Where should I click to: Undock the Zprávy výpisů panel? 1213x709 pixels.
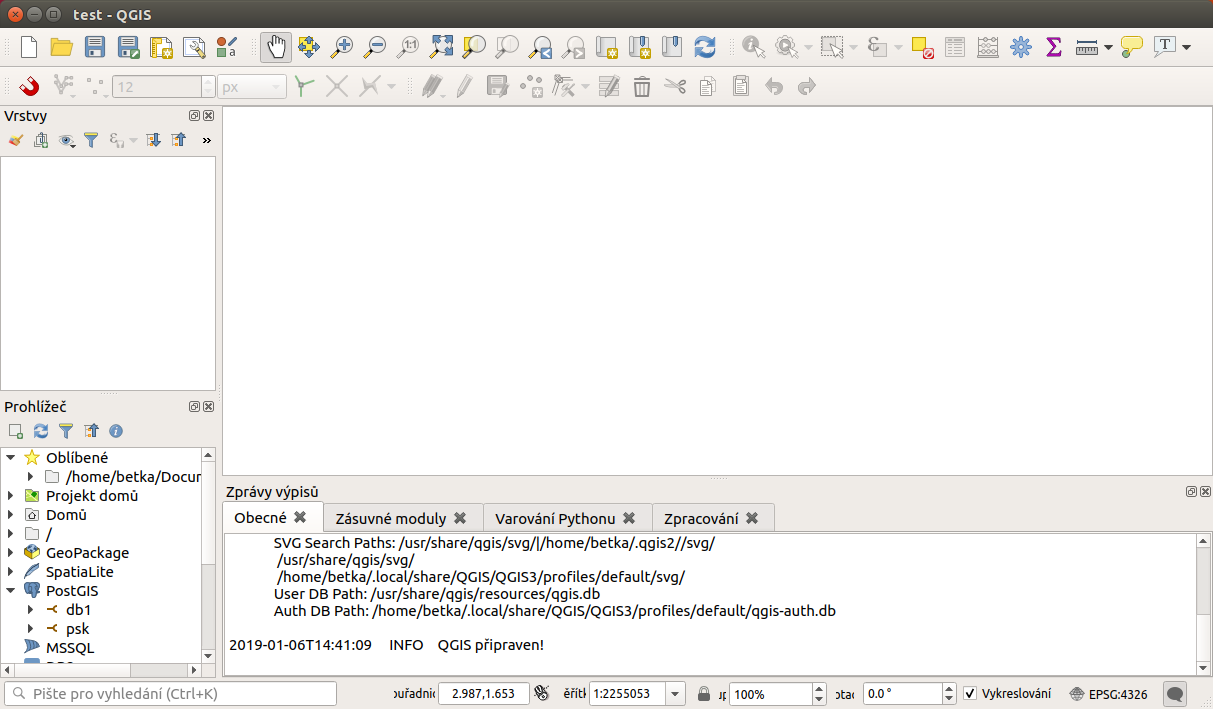pyautogui.click(x=1192, y=492)
